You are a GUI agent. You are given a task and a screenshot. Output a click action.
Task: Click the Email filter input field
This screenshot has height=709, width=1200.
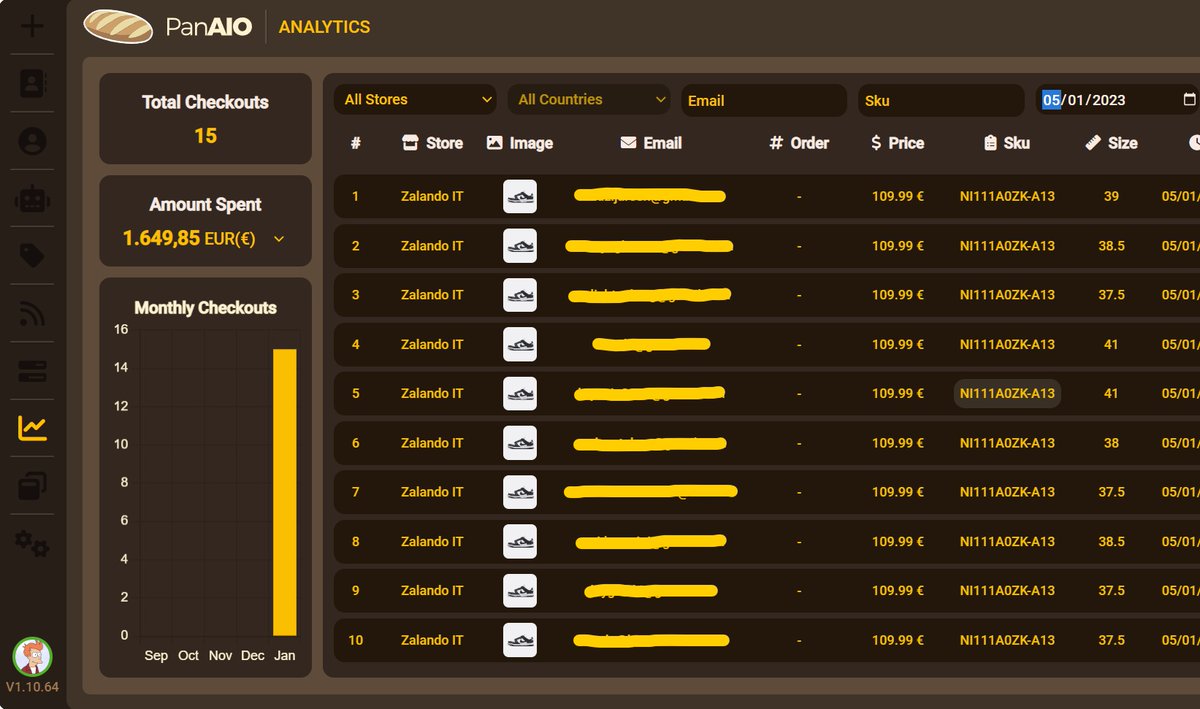coord(764,100)
